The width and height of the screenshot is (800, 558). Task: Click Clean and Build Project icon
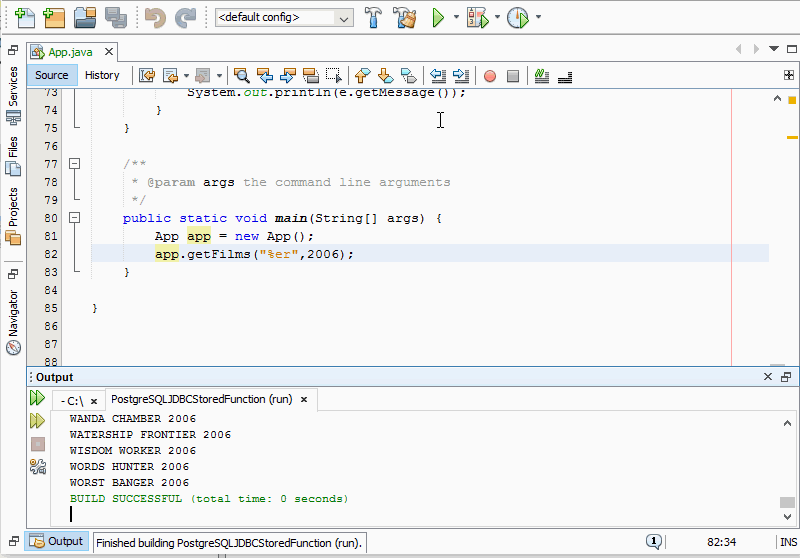(404, 17)
